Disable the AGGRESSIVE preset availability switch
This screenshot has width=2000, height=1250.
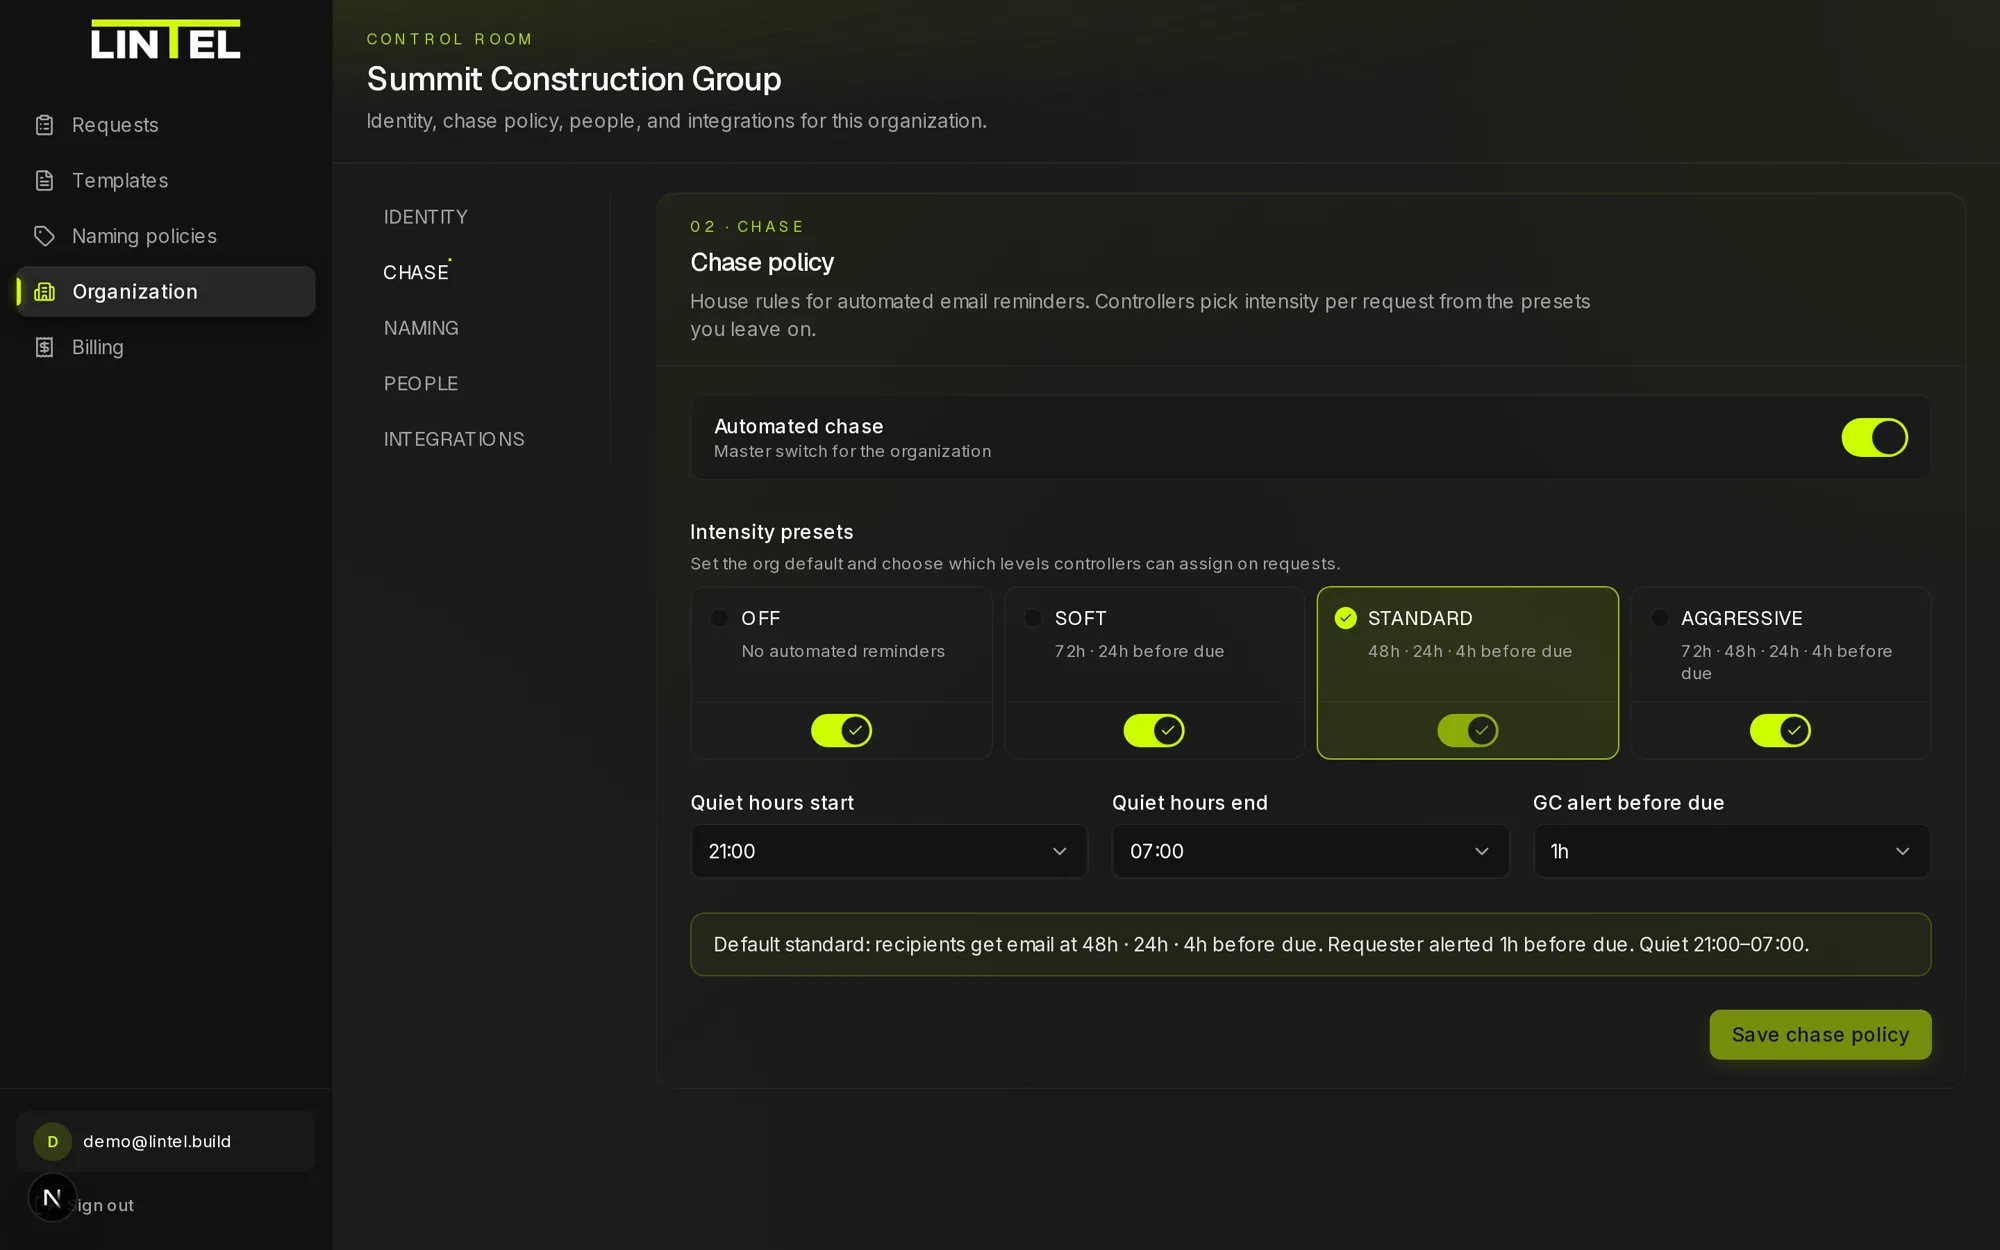click(1780, 730)
